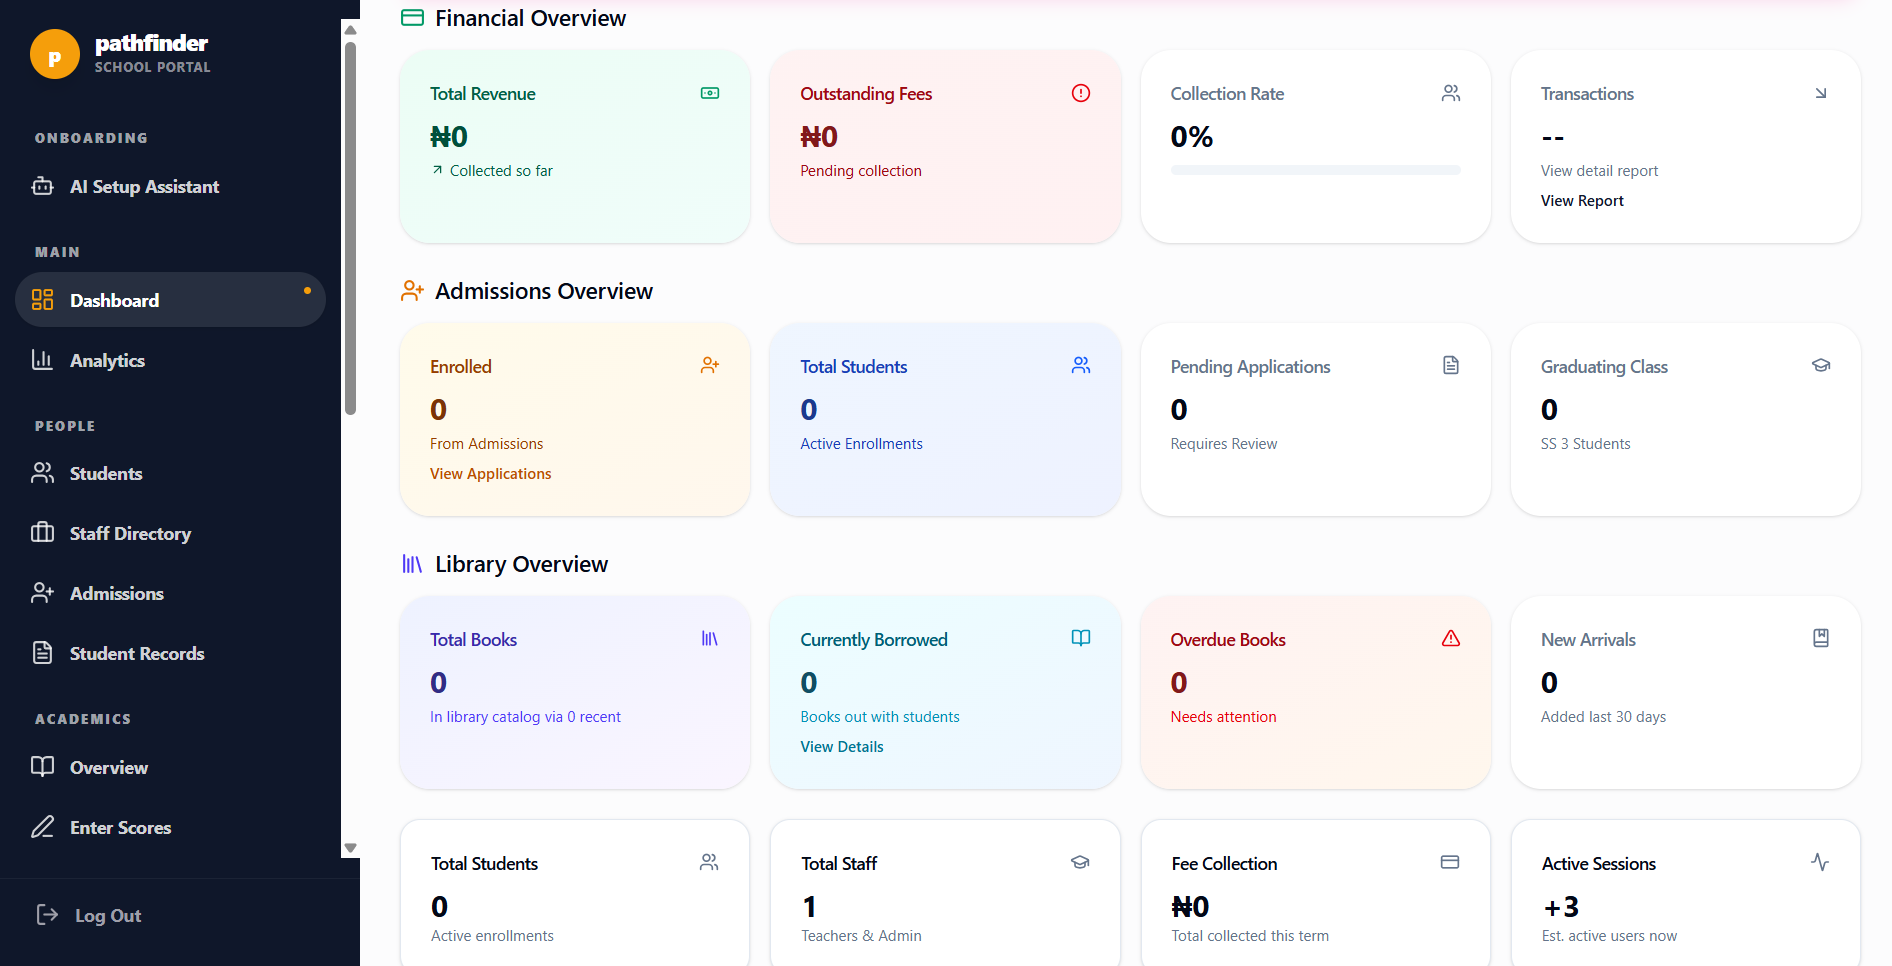Open the Students page

[106, 474]
